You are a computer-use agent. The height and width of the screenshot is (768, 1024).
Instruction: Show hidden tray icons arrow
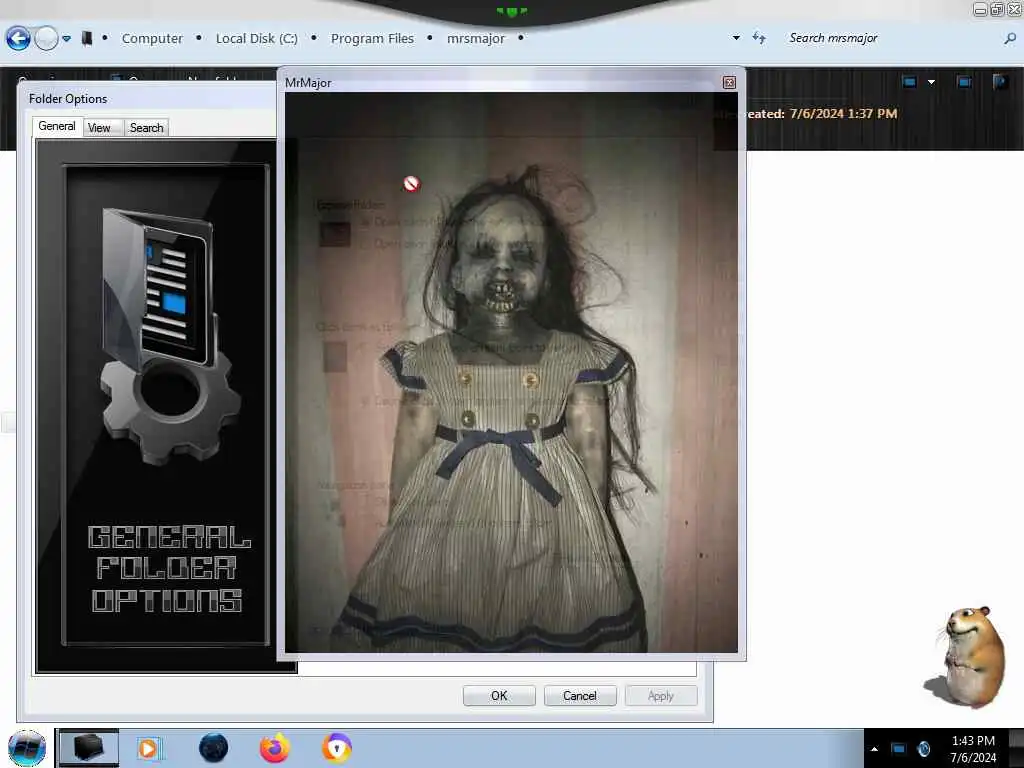[874, 749]
